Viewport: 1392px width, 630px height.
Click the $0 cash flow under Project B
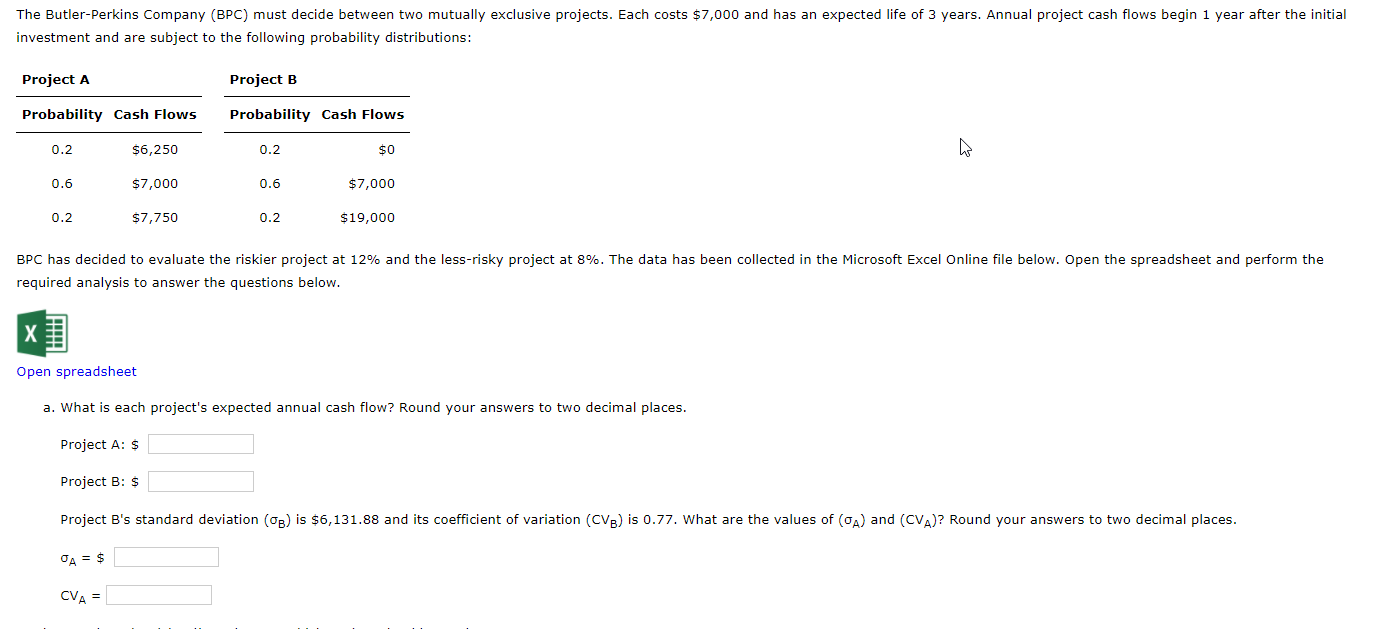click(386, 149)
